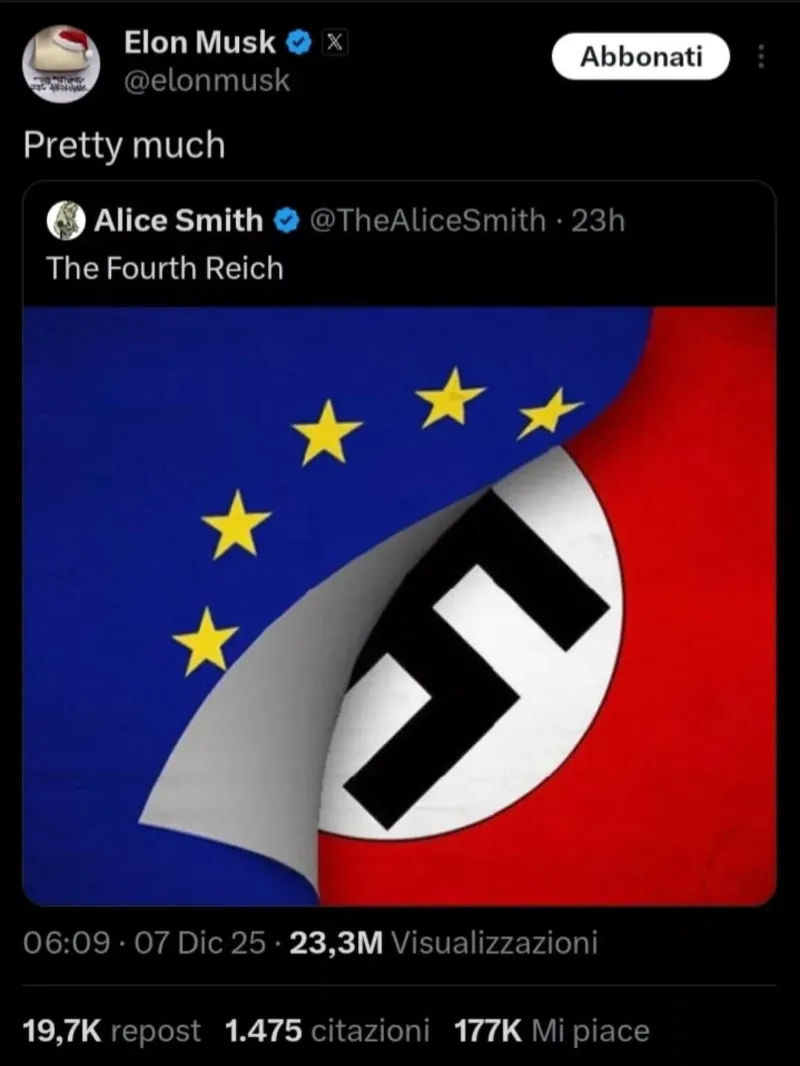Click the 'Pretty much' post text
The height and width of the screenshot is (1066, 800).
124,145
